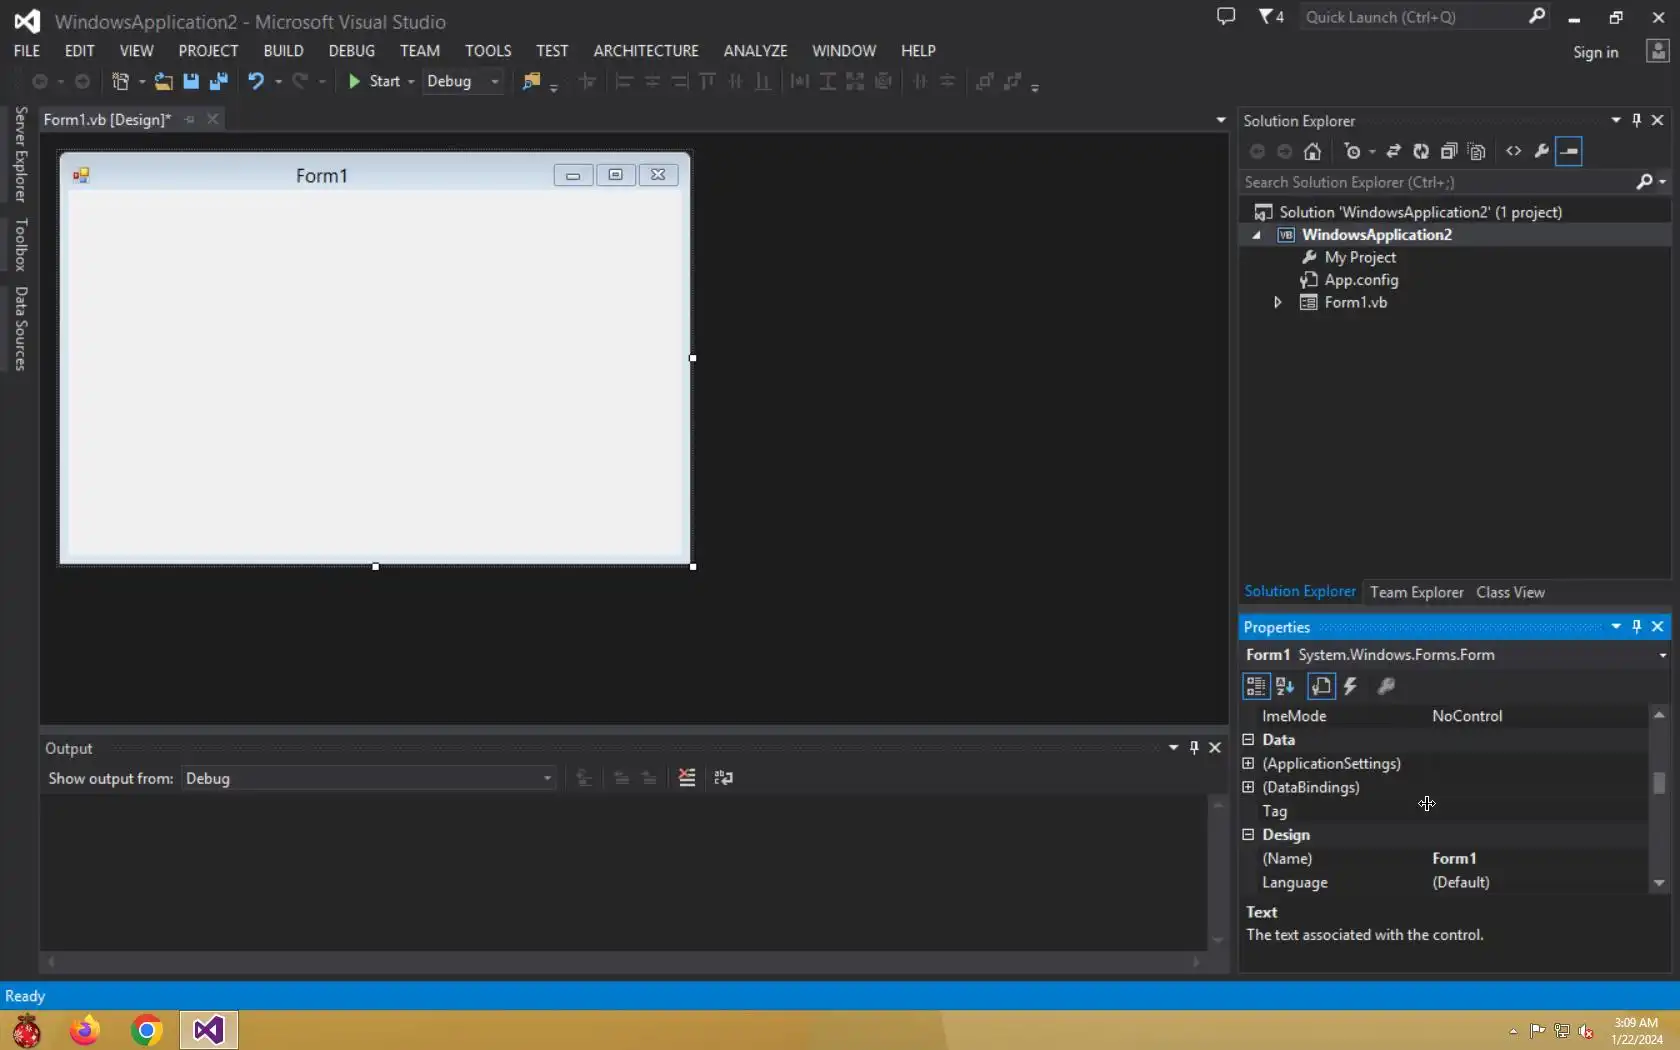
Task: Open the Toolbox side tab
Action: pyautogui.click(x=20, y=244)
